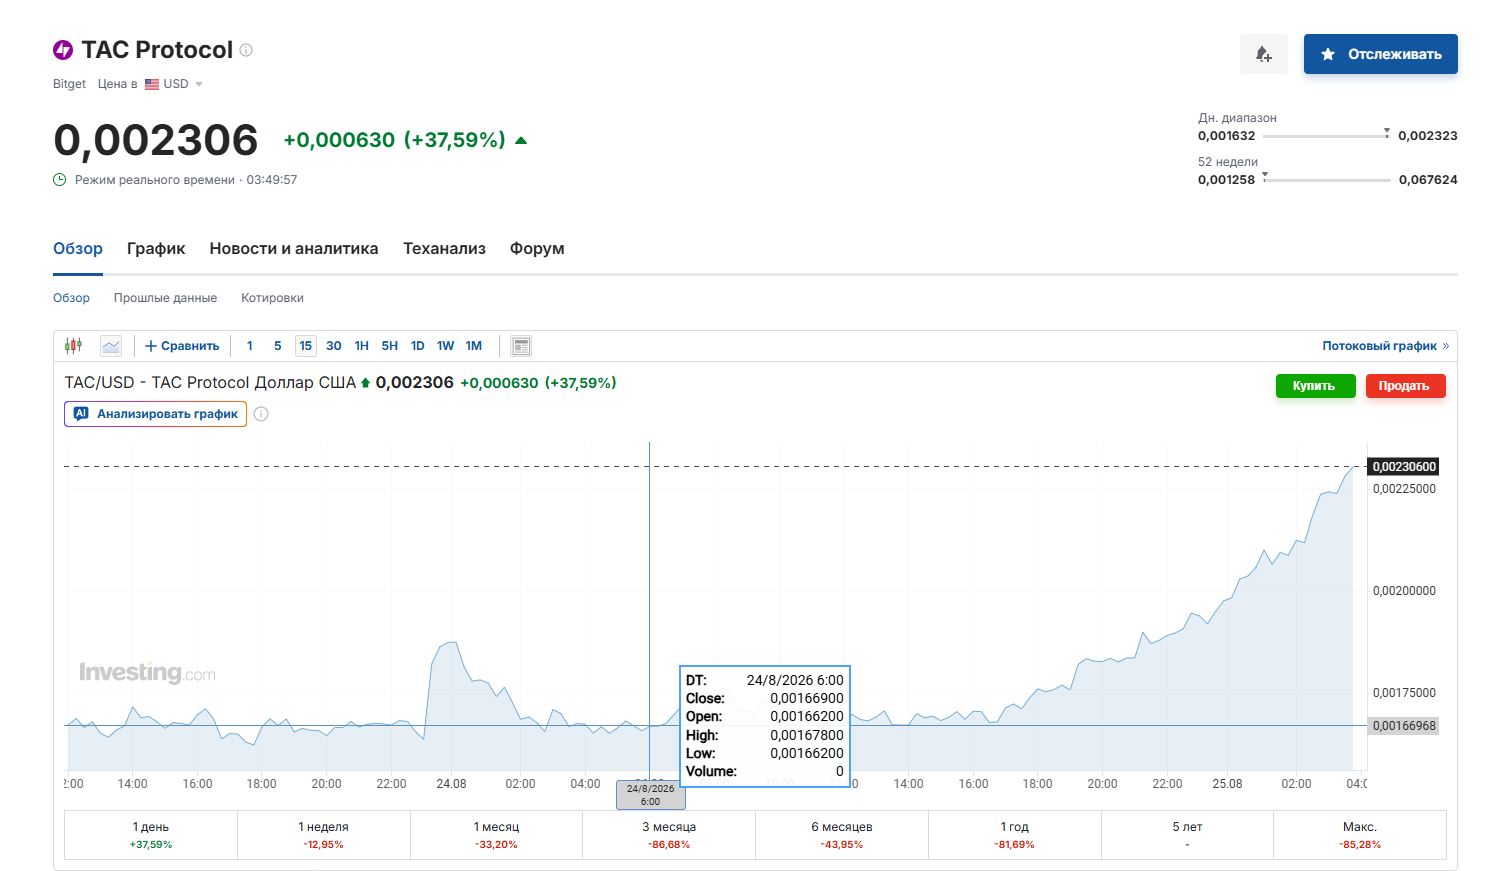Select the 1 неделя range
The height and width of the screenshot is (871, 1489).
[x=324, y=835]
